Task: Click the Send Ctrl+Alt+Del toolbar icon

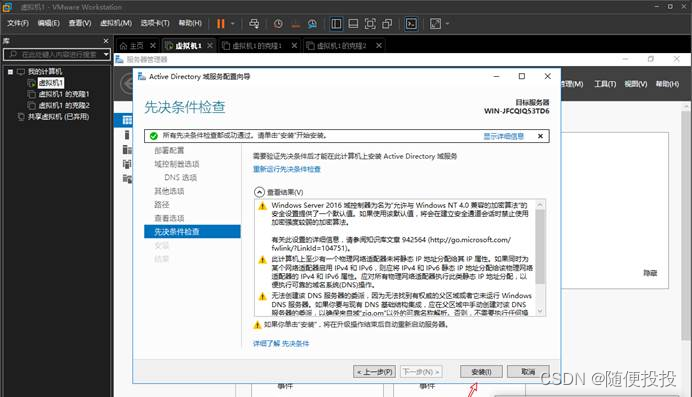Action: pos(254,24)
